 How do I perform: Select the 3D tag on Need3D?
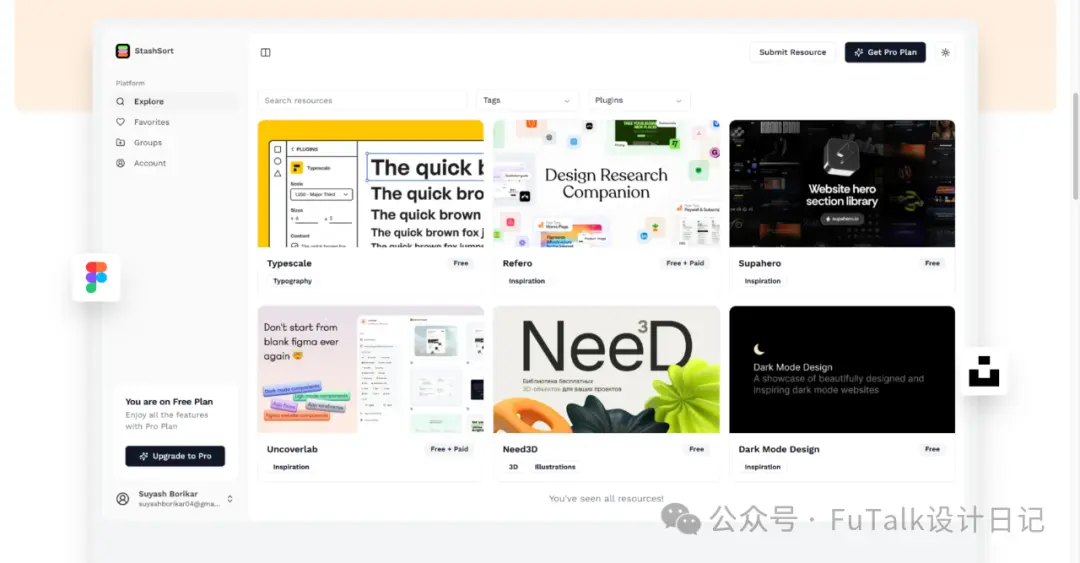tap(513, 467)
